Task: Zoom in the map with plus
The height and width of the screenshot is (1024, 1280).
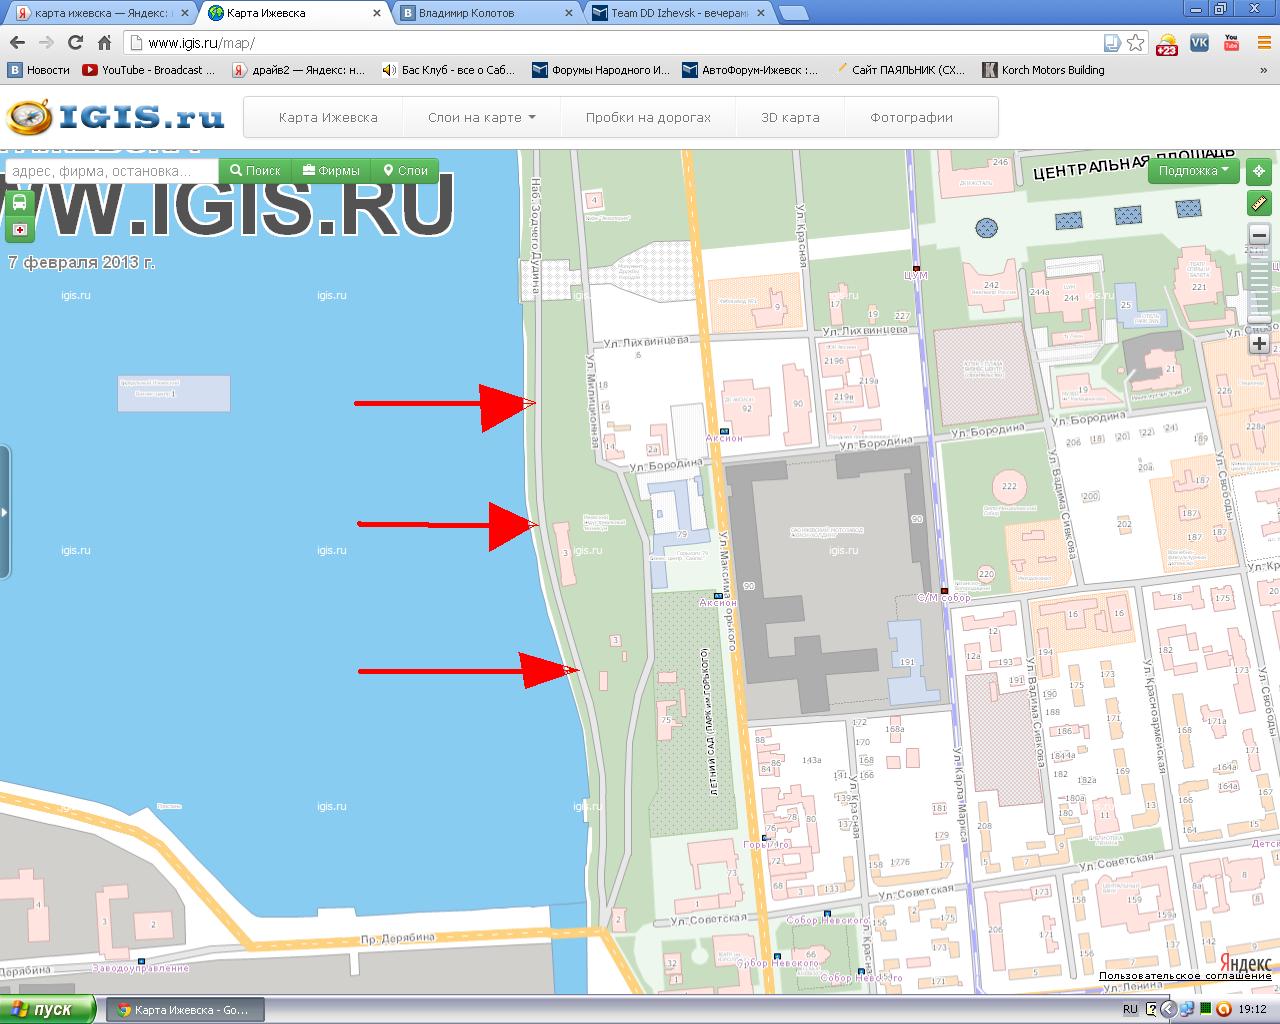Action: pyautogui.click(x=1259, y=344)
